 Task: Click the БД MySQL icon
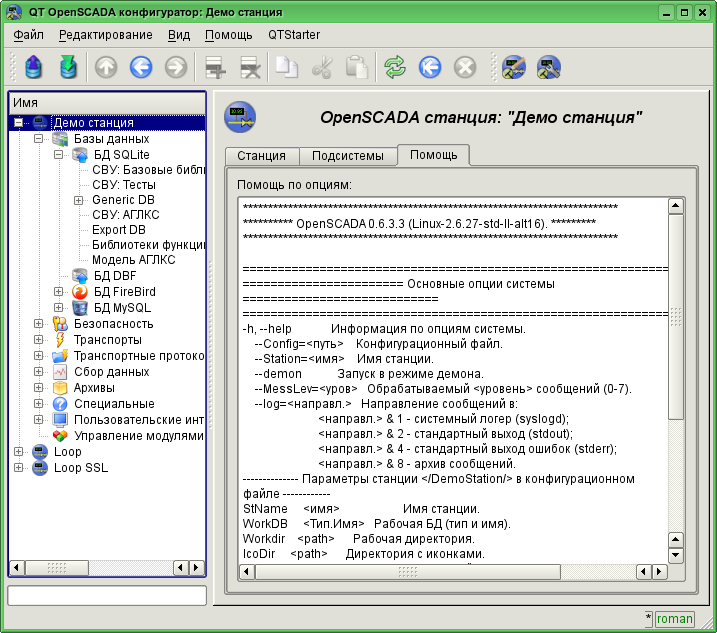coord(80,308)
